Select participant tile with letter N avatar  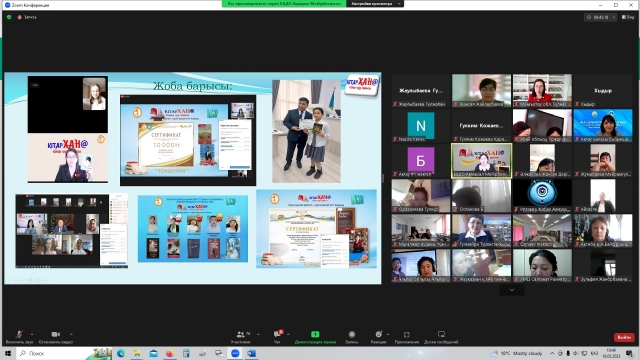point(421,125)
